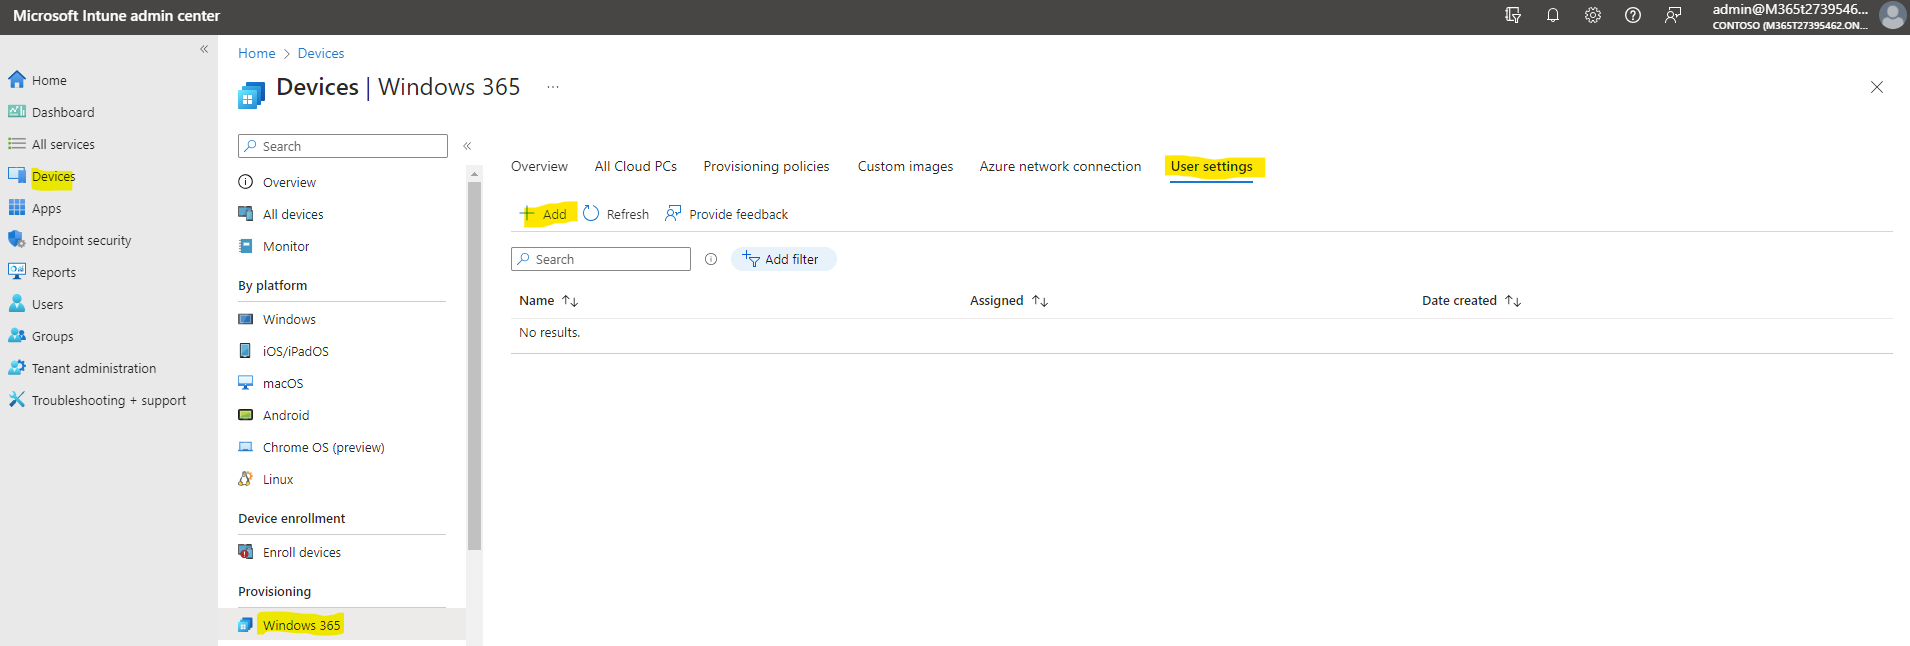Click the Add filter button

pyautogui.click(x=783, y=259)
